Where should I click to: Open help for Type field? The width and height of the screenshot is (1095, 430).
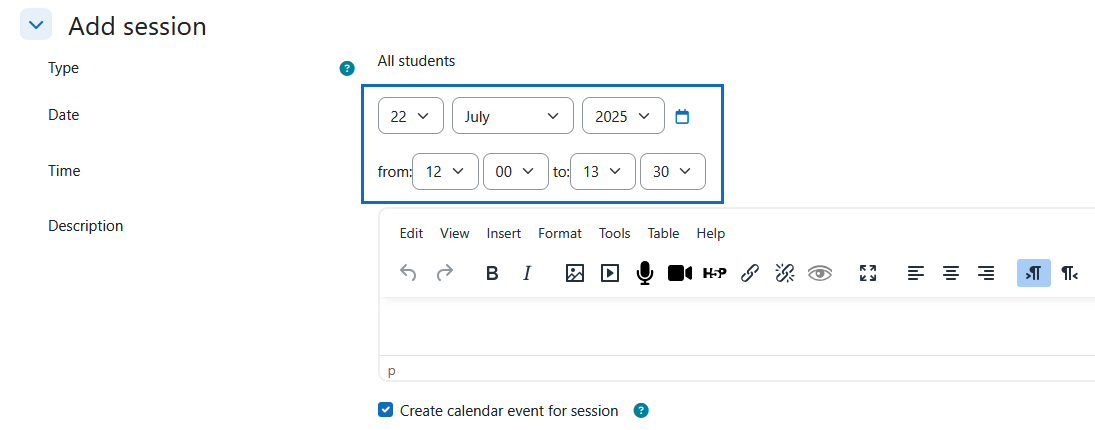point(347,68)
